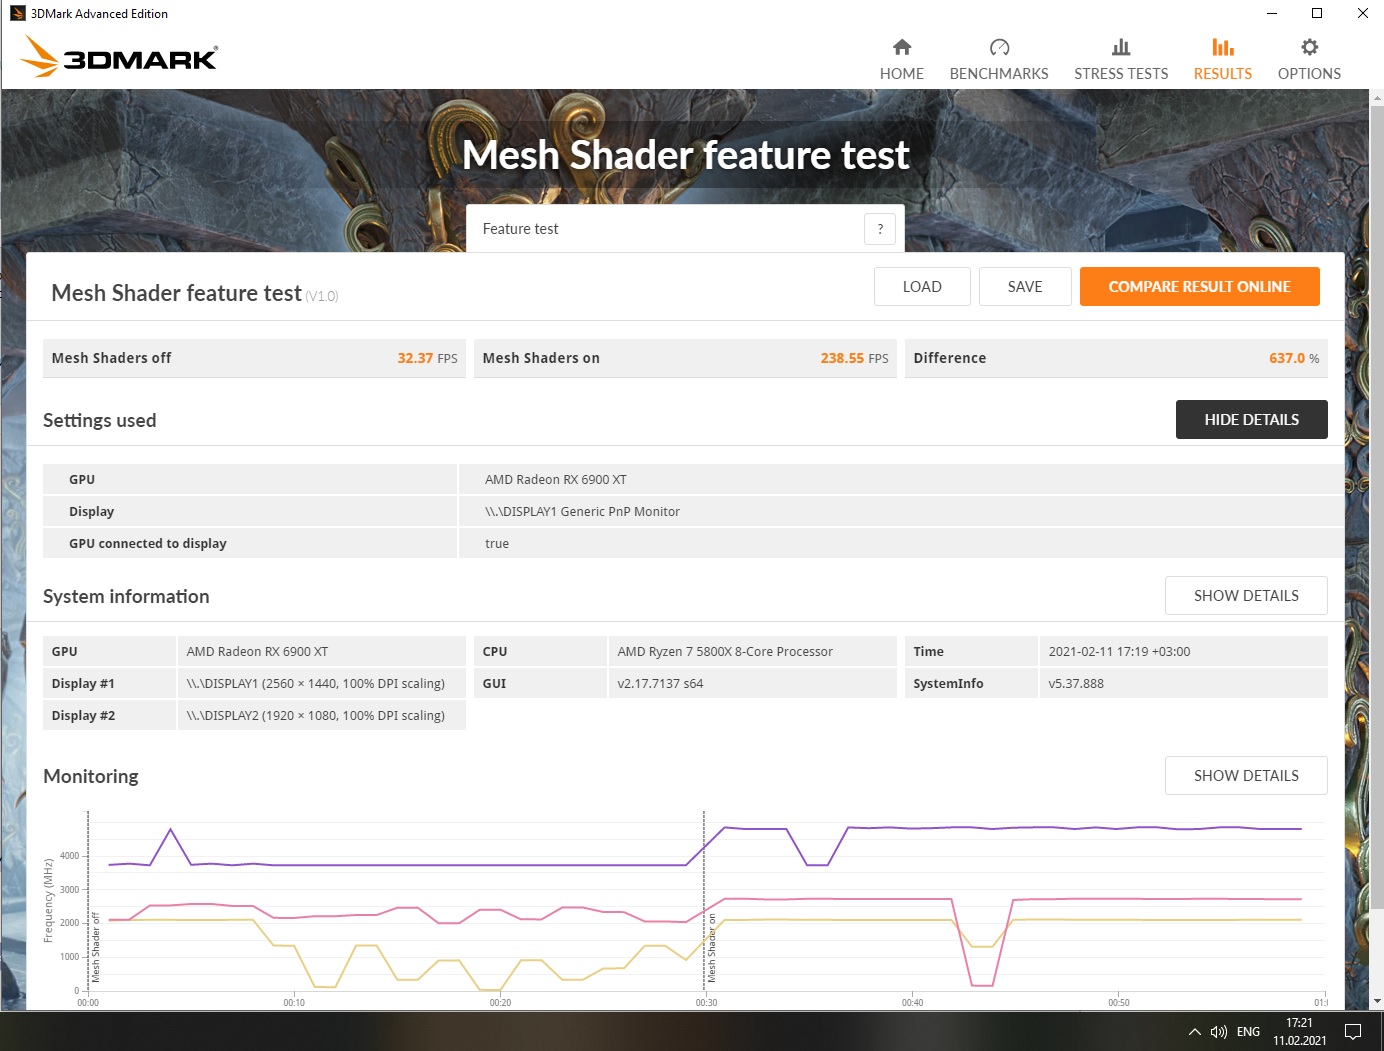Open OPTIONS gear icon

[1309, 47]
